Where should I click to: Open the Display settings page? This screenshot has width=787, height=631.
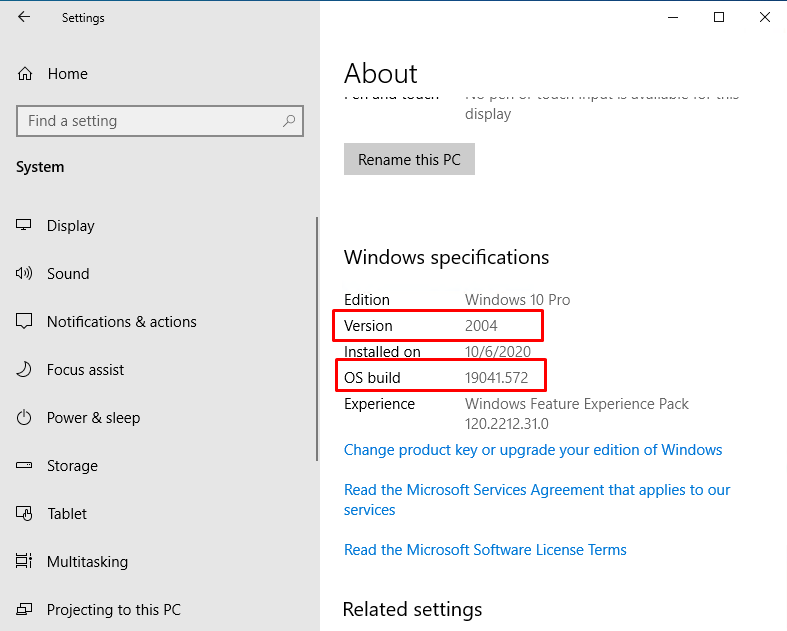[x=71, y=226]
